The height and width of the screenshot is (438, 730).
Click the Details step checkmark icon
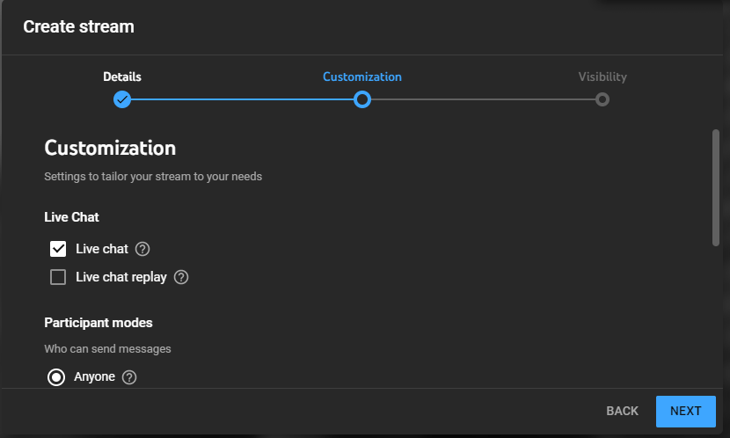[x=122, y=100]
